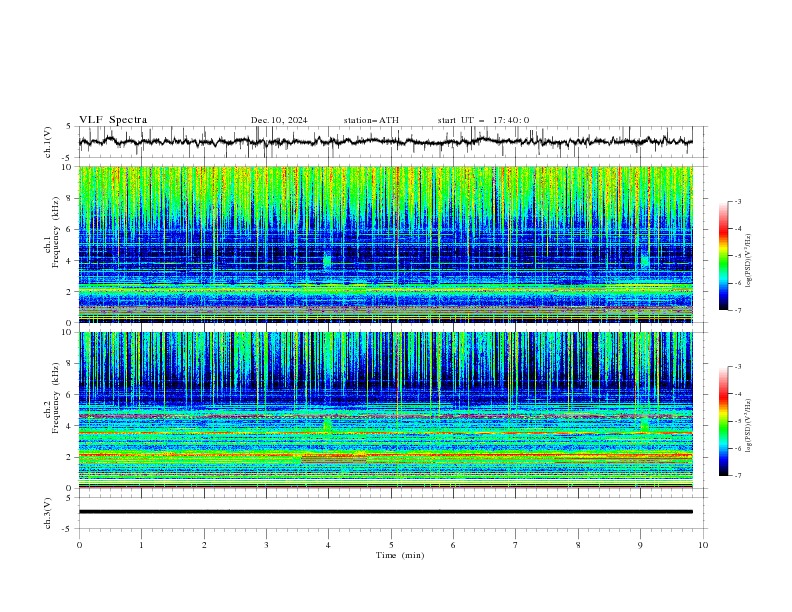Click the ch.2 'Frequency (kHz)' axis label
This screenshot has height=612, width=792.
[56, 397]
